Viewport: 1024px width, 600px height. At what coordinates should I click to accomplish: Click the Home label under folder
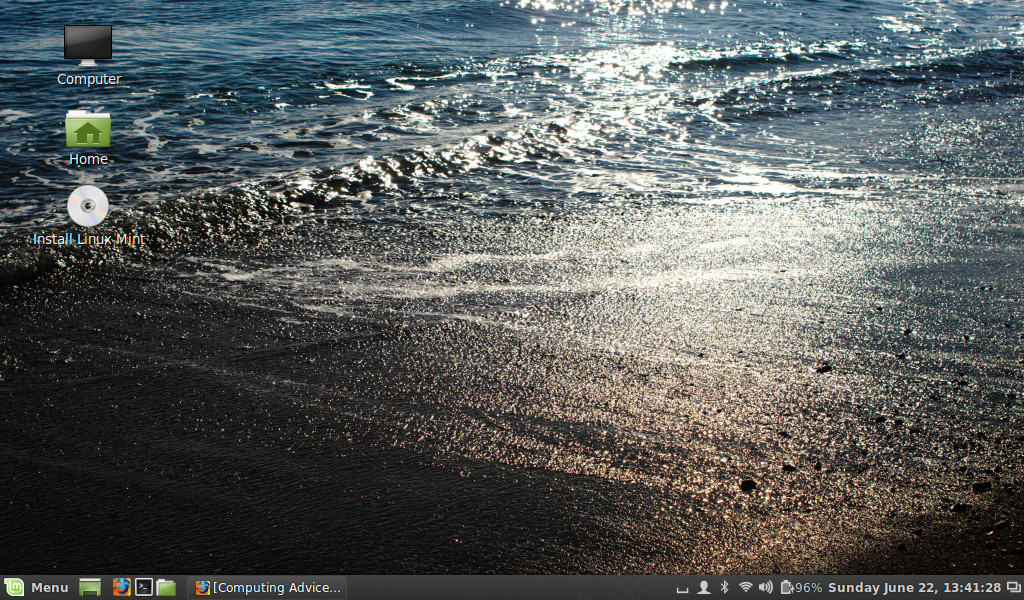(x=88, y=159)
